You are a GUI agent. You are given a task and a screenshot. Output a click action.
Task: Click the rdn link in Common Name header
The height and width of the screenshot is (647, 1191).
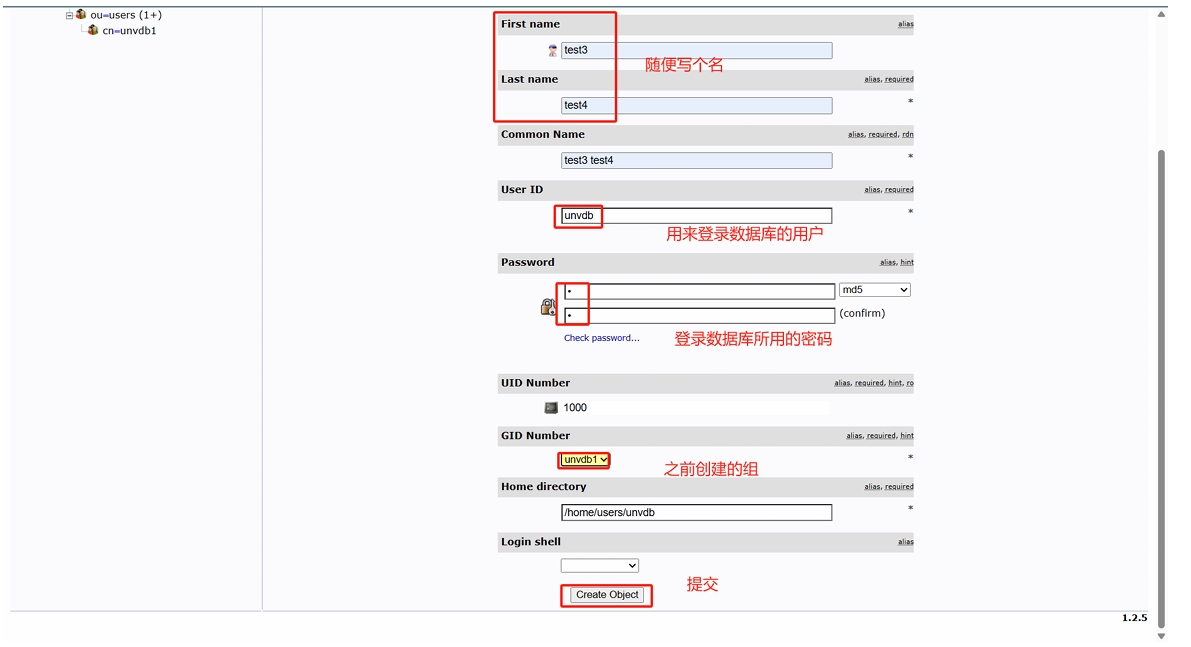point(907,135)
